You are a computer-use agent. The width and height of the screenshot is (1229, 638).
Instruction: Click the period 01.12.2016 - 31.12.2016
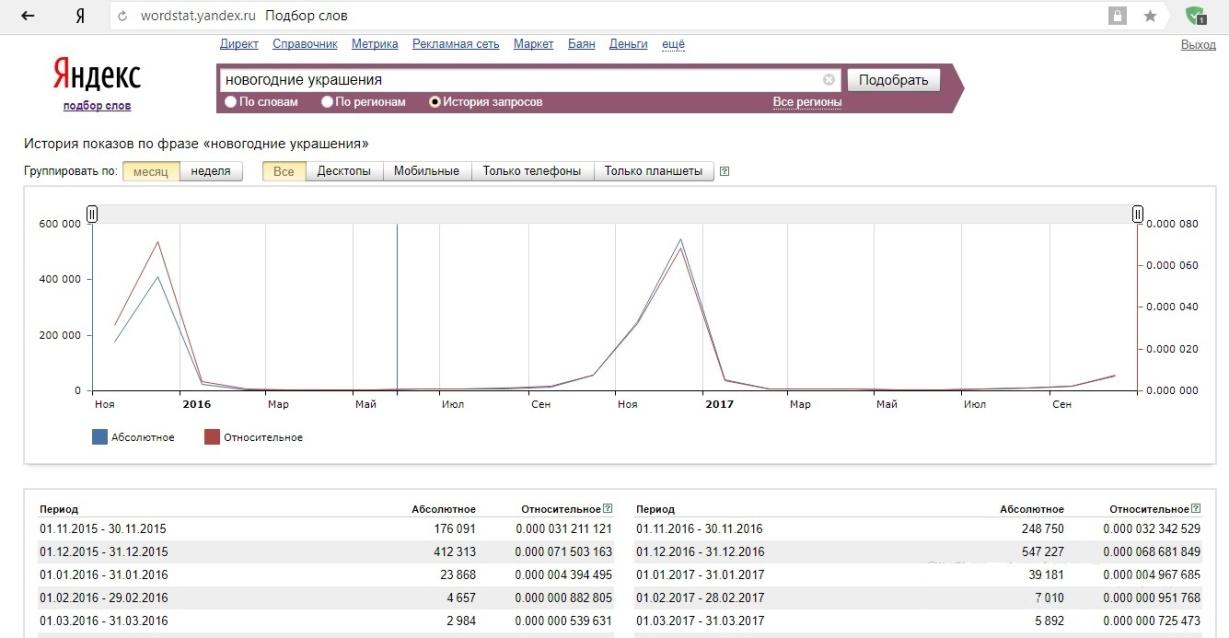coord(699,552)
